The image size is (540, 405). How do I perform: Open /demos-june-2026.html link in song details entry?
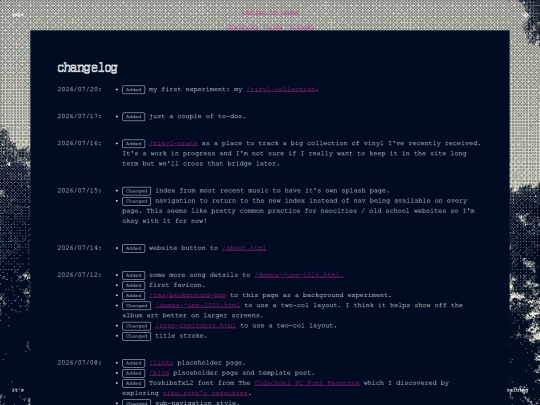pyautogui.click(x=299, y=275)
